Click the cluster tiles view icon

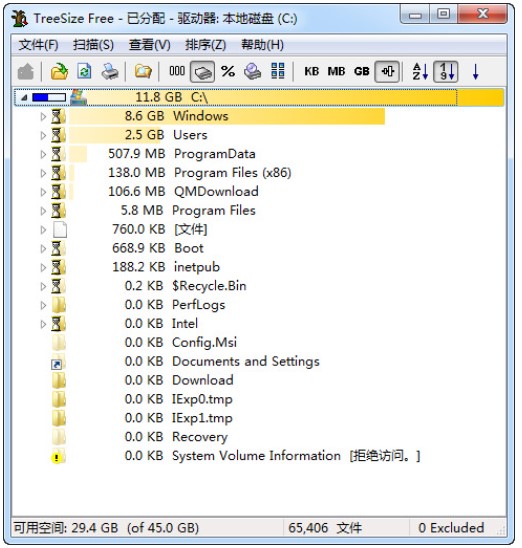pyautogui.click(x=278, y=71)
